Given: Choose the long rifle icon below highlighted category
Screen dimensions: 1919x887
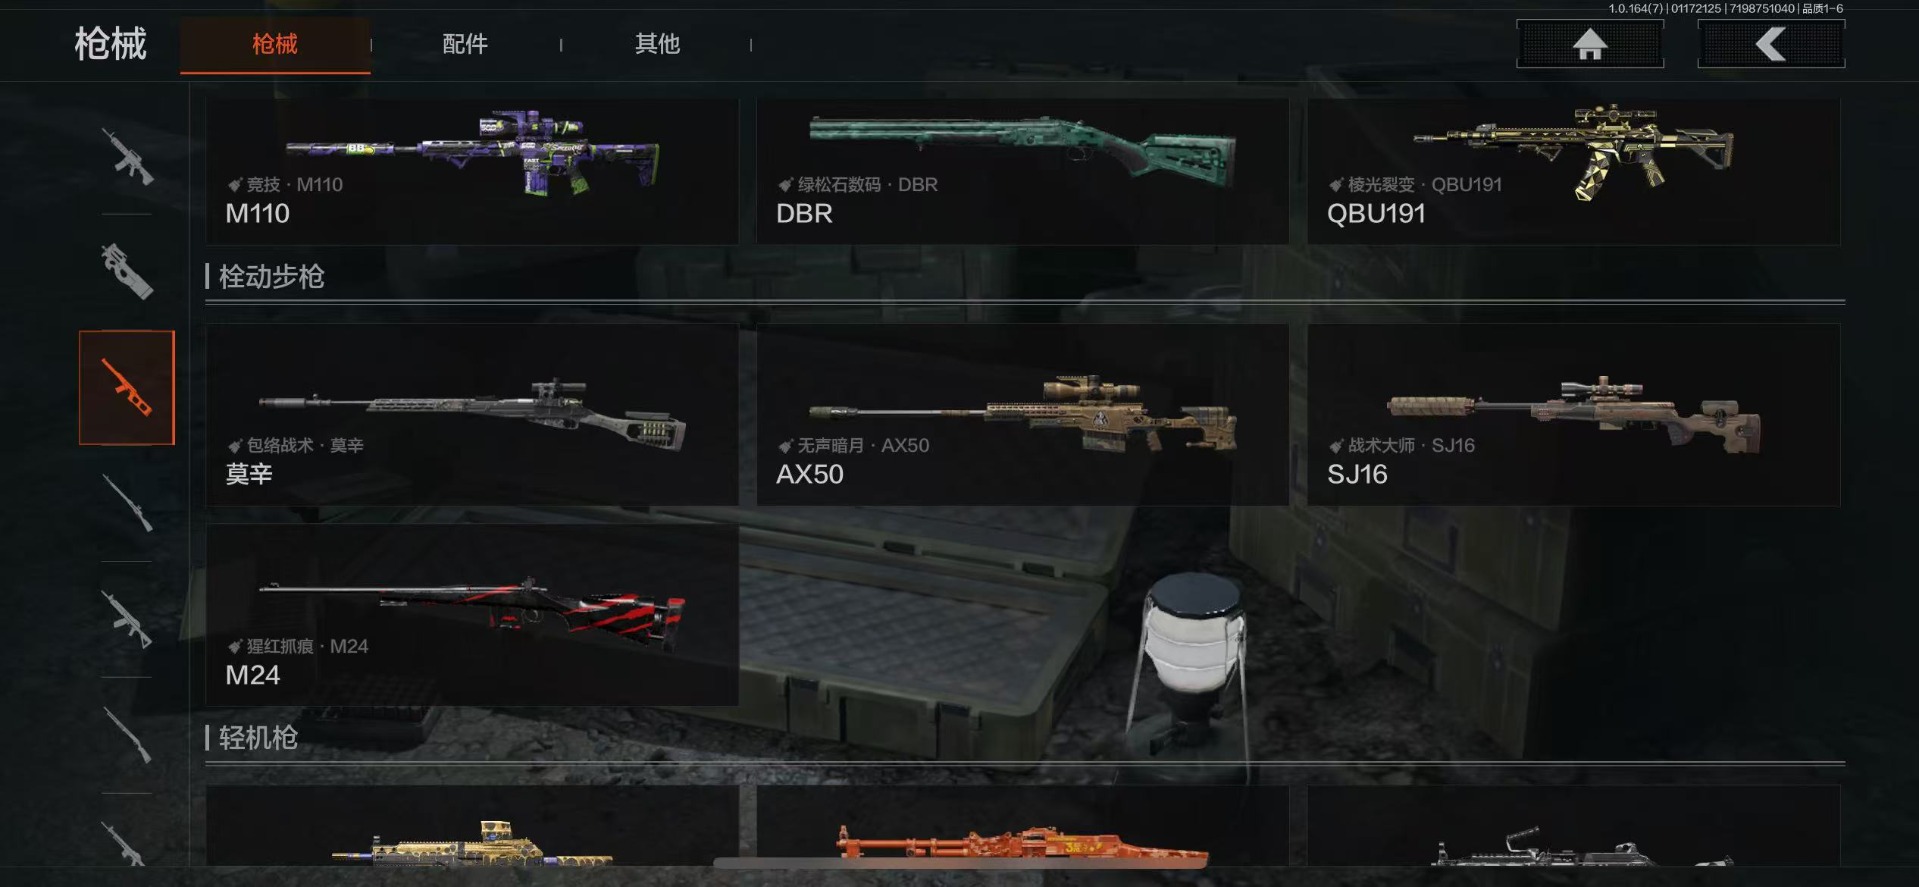Looking at the screenshot, I should (127, 502).
